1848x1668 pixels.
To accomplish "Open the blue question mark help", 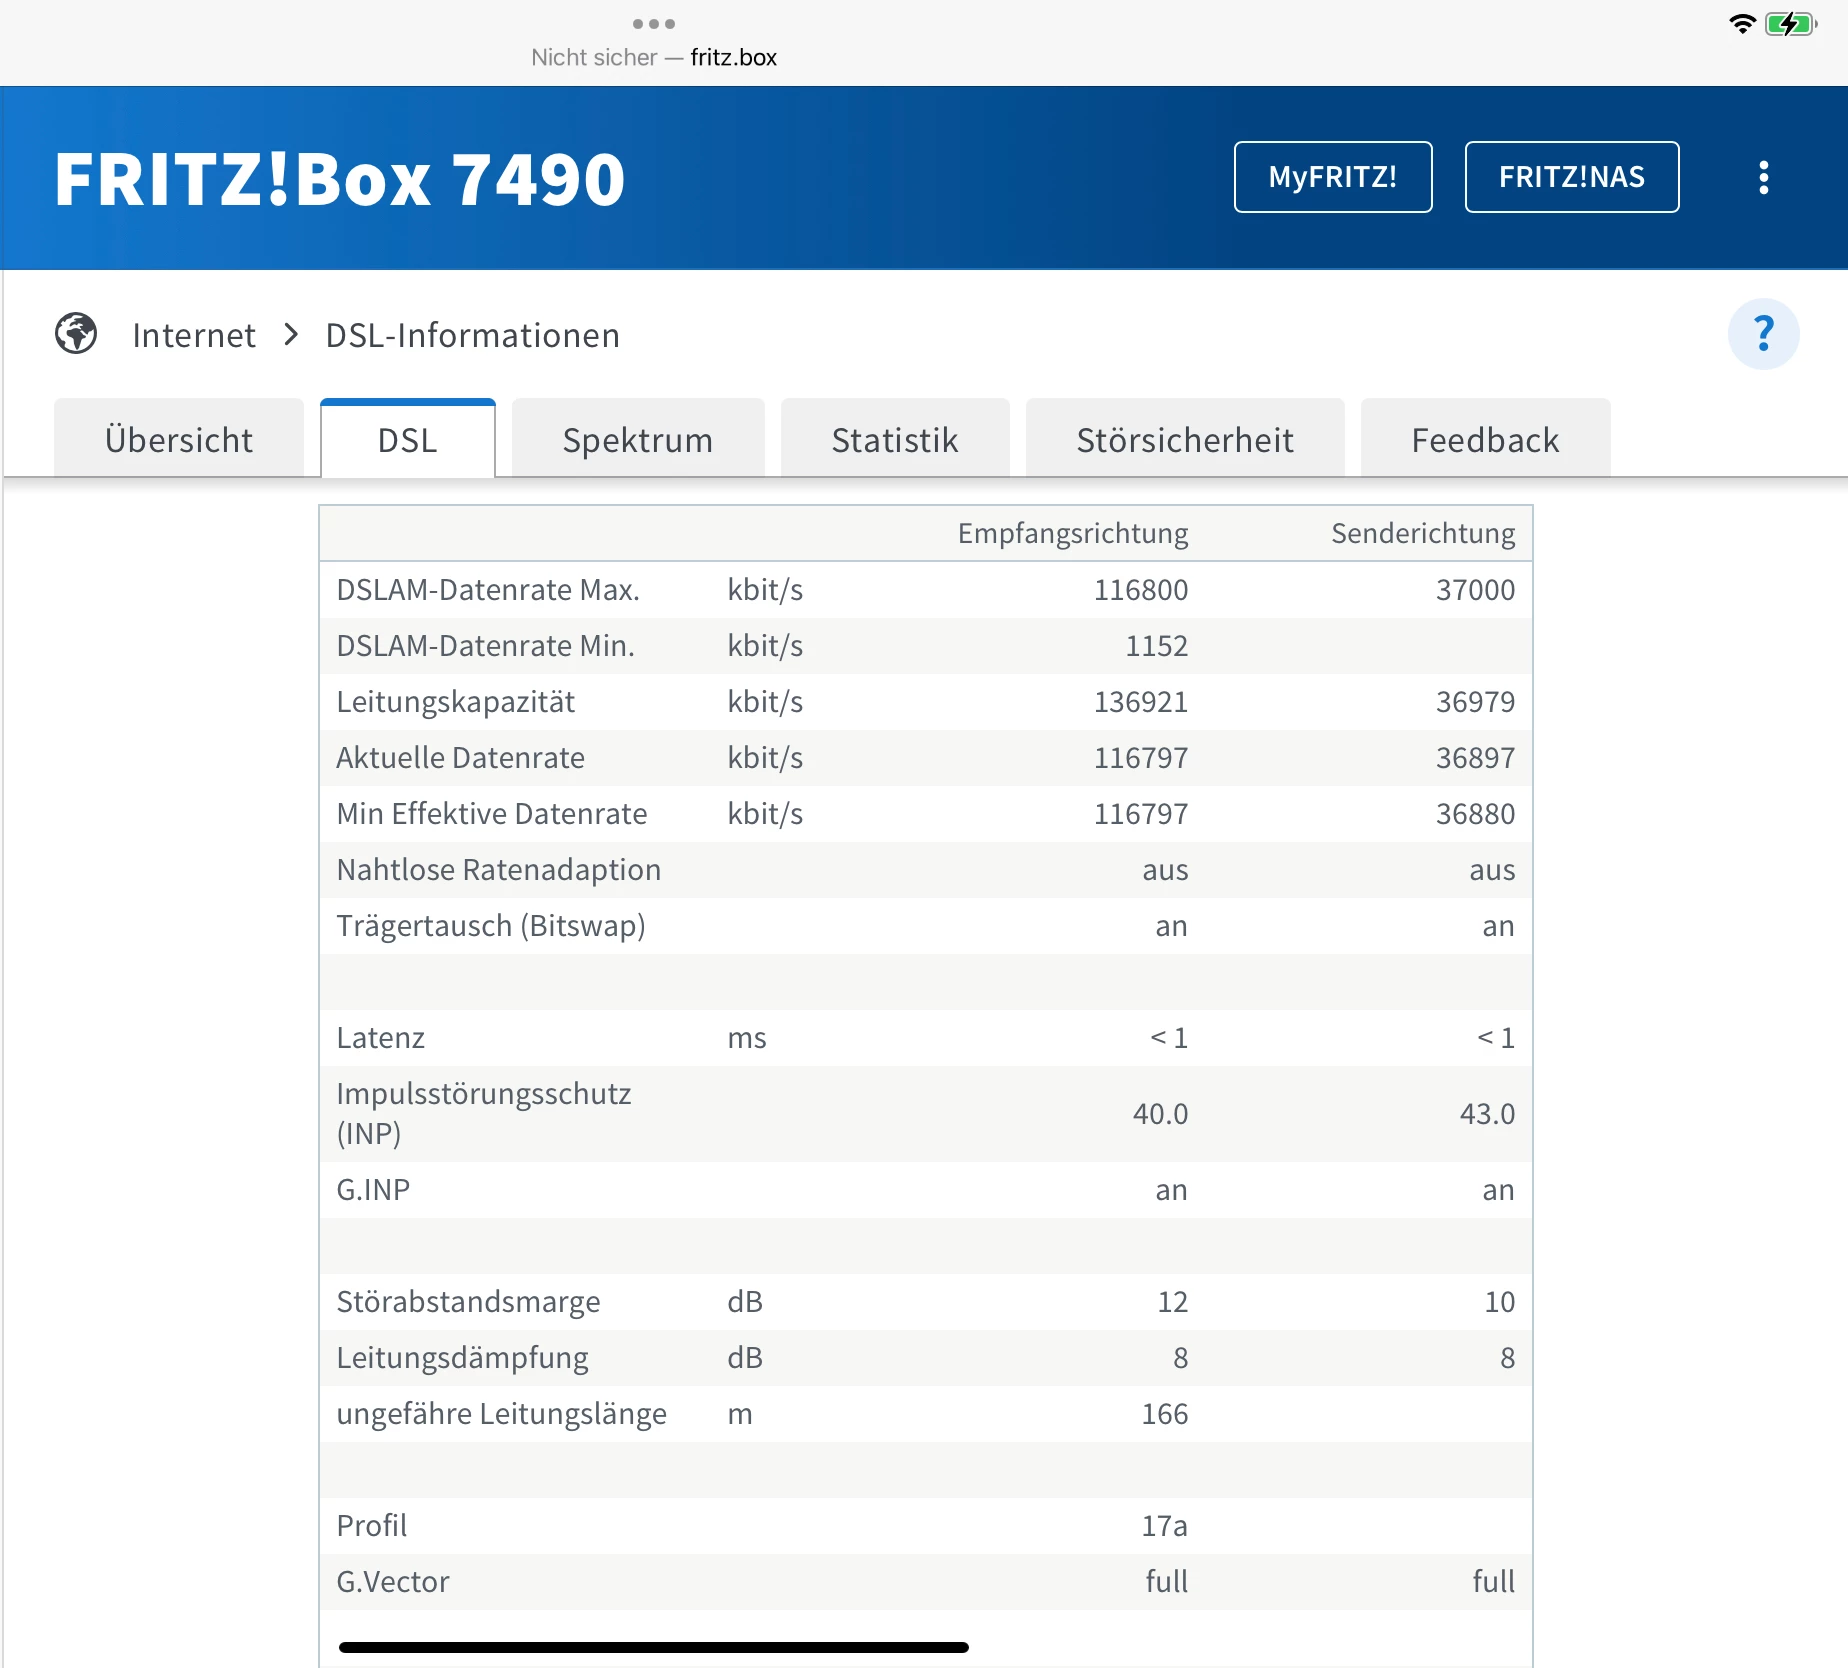I will pos(1763,334).
